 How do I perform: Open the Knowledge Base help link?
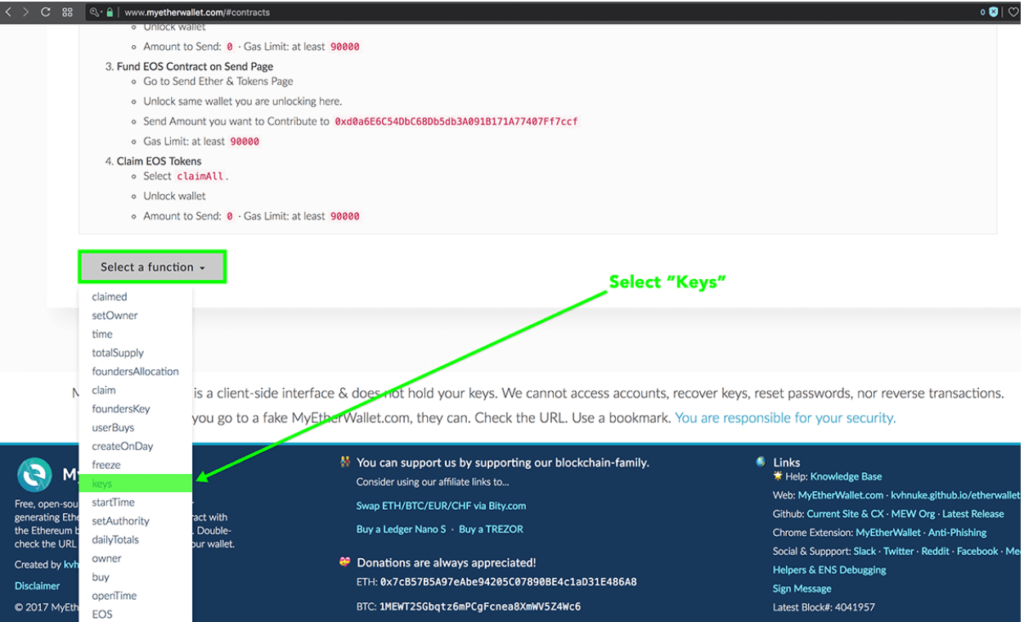[846, 477]
